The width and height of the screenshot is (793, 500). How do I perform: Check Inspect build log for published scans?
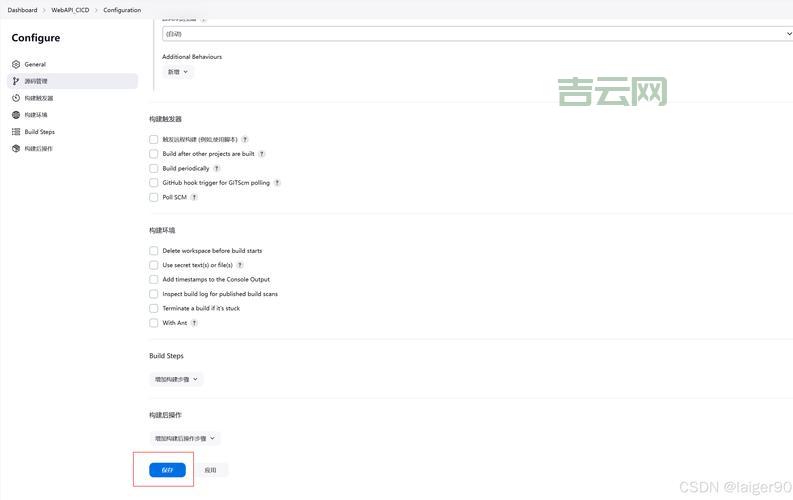154,294
